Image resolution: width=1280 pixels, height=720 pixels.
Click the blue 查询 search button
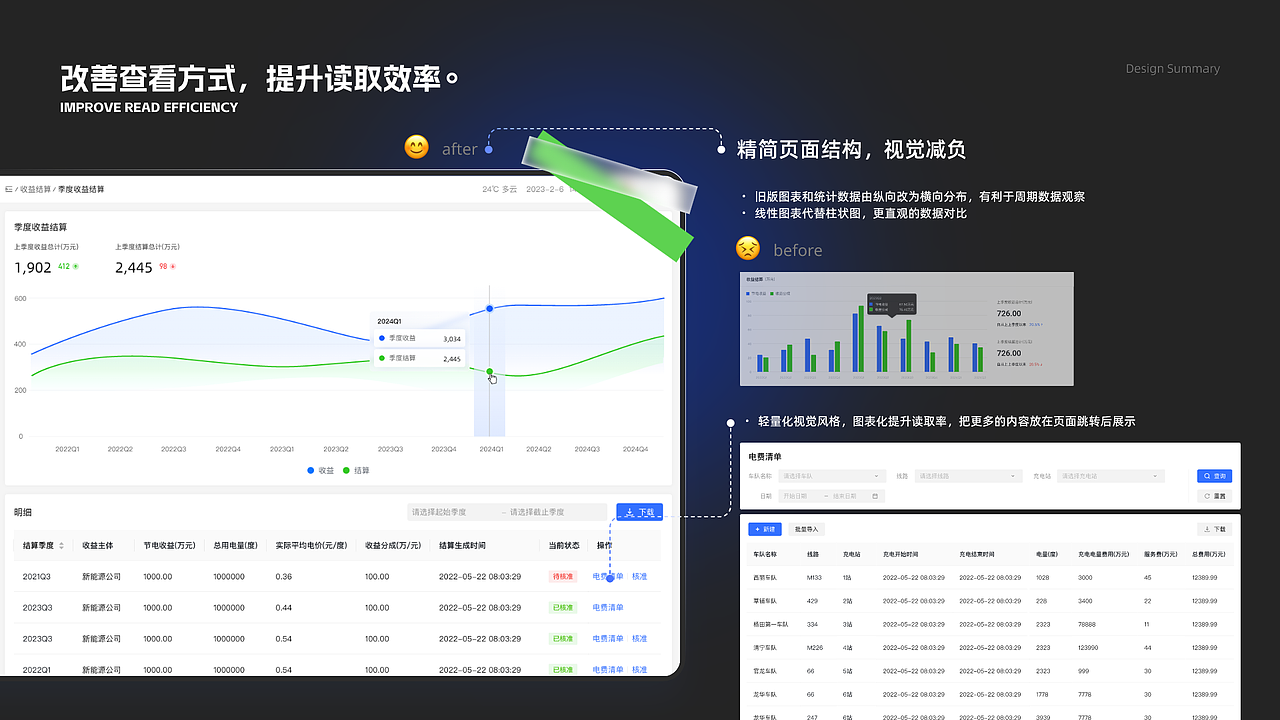(x=1214, y=476)
